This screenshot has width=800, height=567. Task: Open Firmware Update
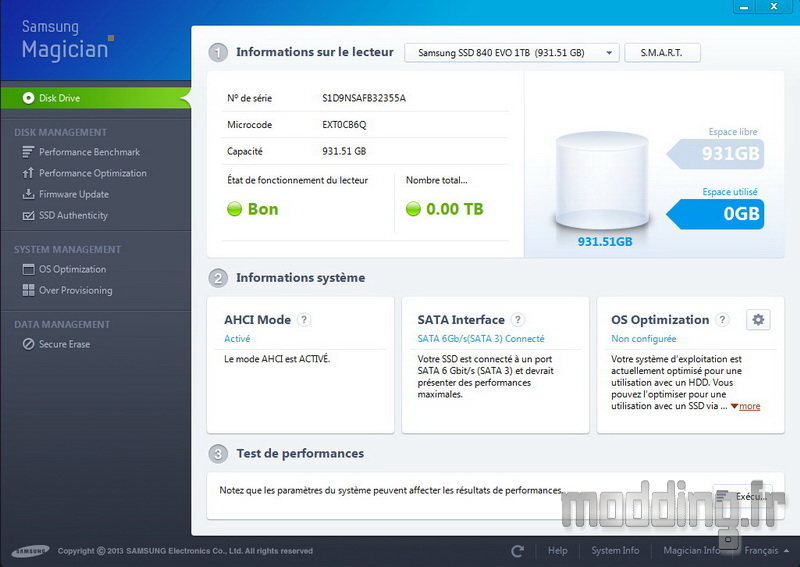(x=73, y=194)
